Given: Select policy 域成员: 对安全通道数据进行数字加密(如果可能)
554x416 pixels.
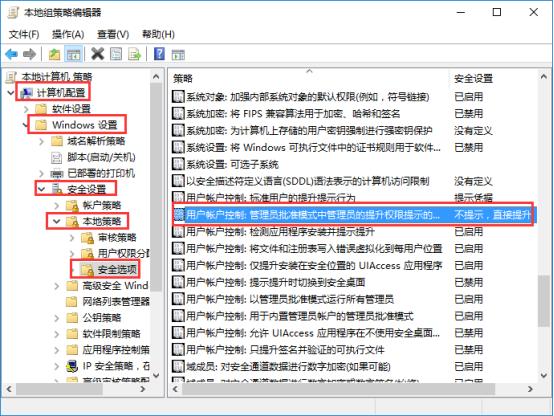Looking at the screenshot, I should (x=288, y=367).
